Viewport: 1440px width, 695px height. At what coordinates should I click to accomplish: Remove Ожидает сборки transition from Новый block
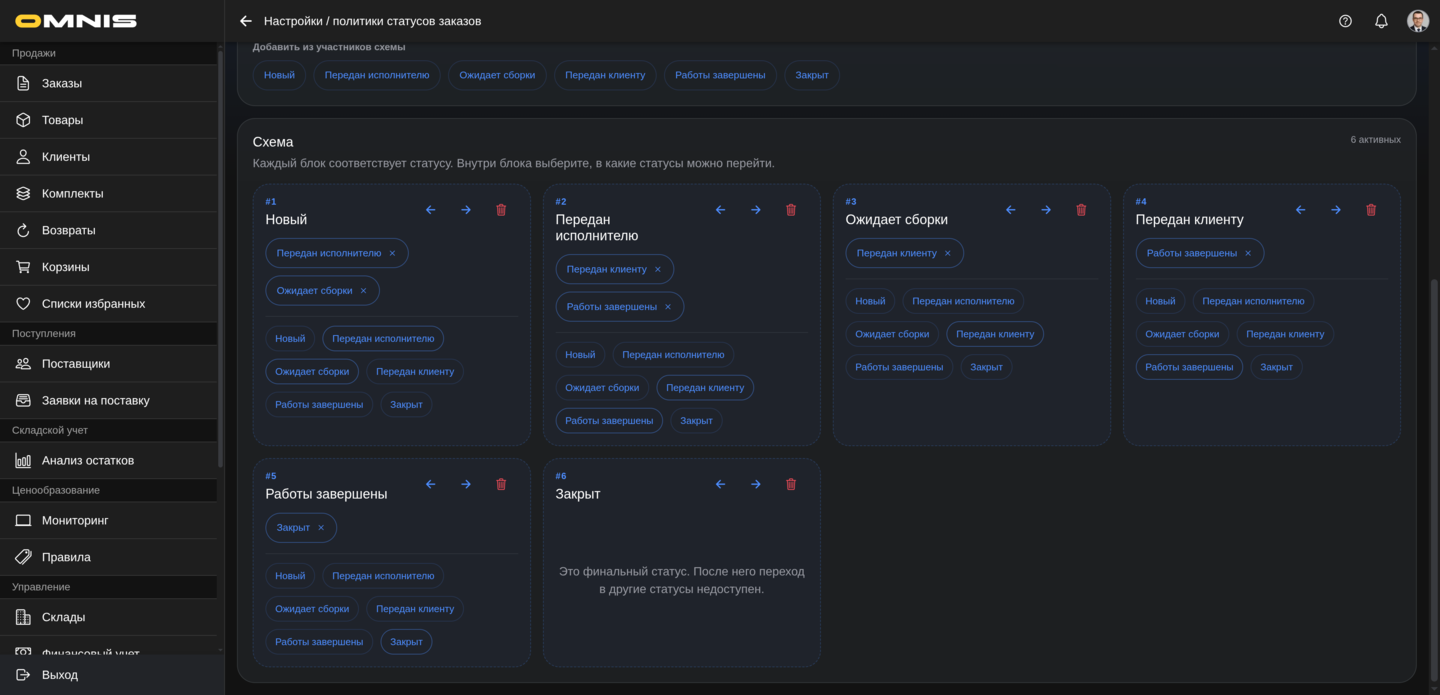click(364, 291)
